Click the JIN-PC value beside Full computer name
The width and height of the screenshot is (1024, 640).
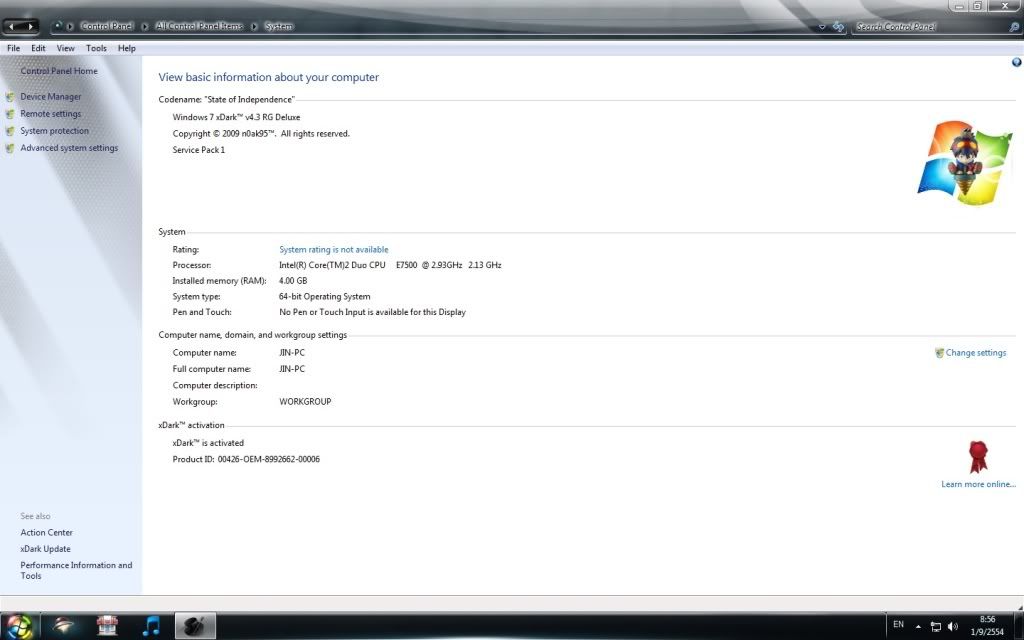(292, 369)
